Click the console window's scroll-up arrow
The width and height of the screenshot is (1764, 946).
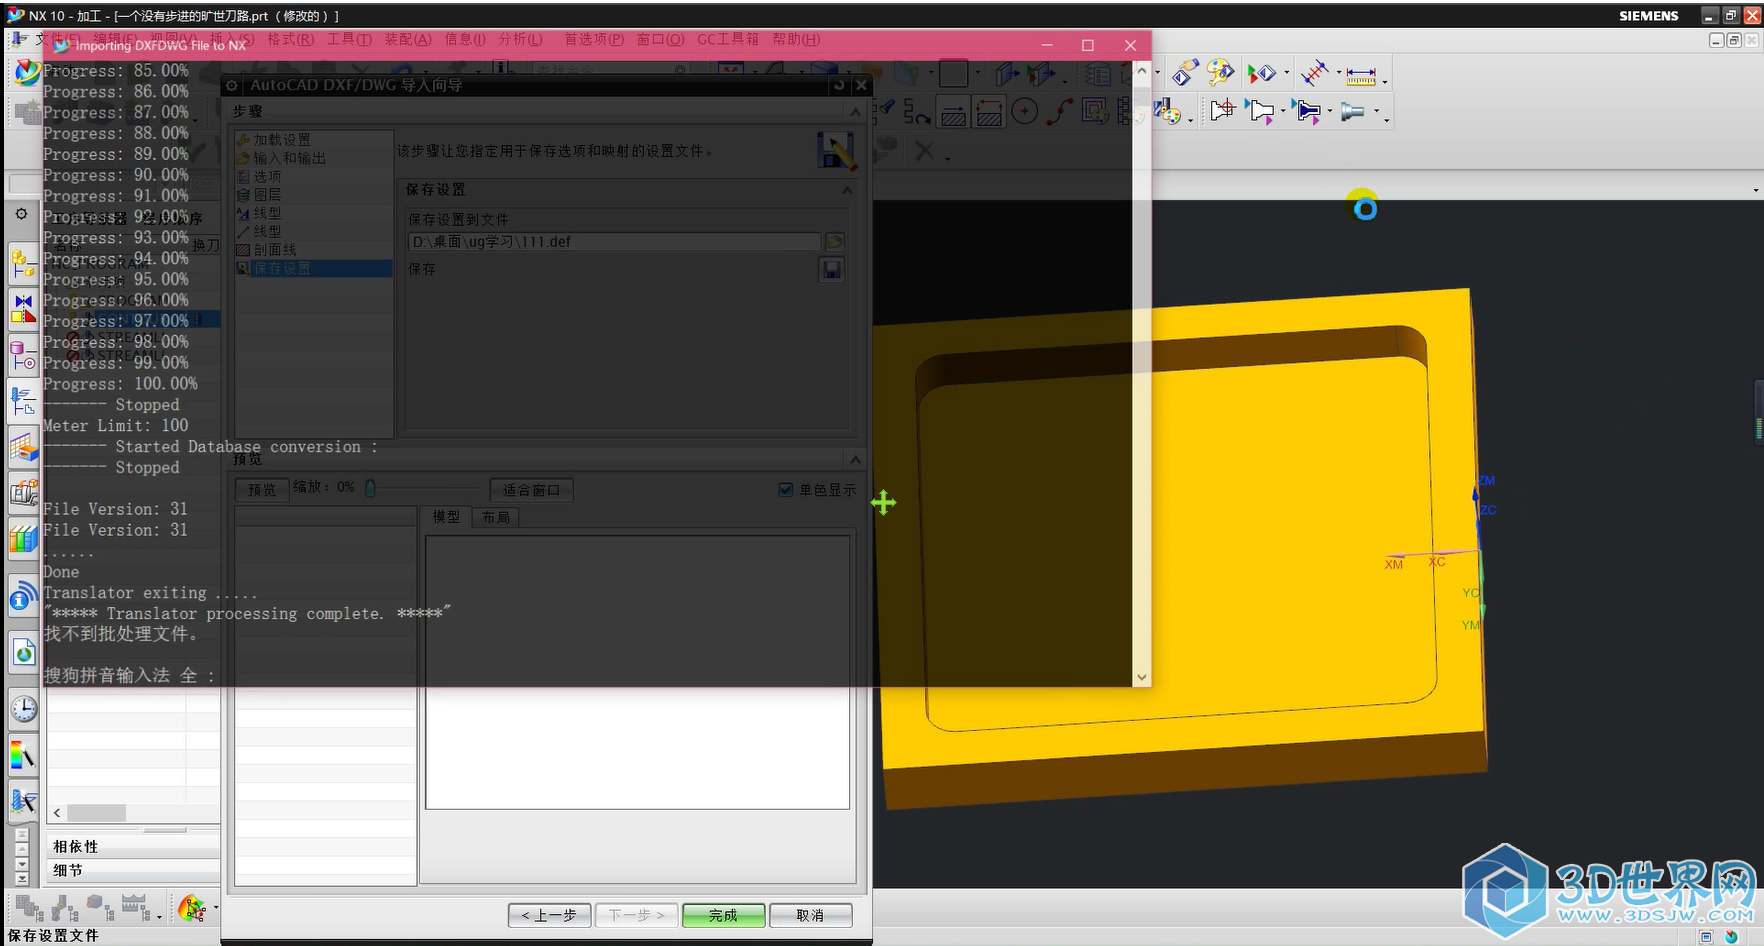1141,71
